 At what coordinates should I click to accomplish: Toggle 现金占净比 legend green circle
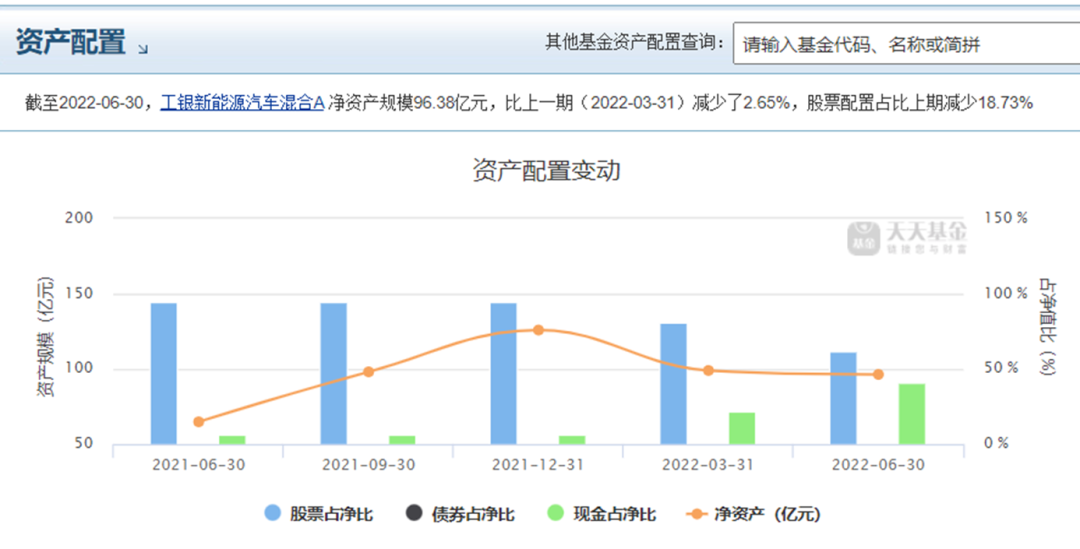(555, 513)
